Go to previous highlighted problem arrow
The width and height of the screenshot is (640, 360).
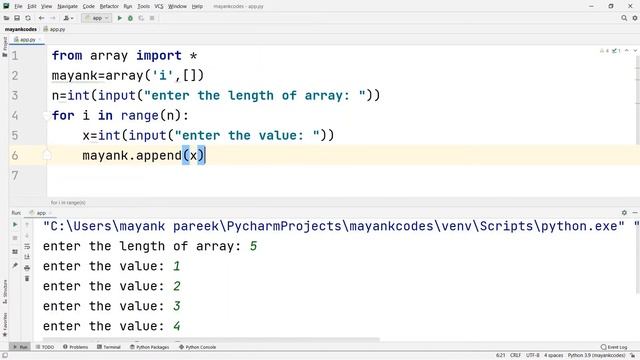pyautogui.click(x=627, y=51)
